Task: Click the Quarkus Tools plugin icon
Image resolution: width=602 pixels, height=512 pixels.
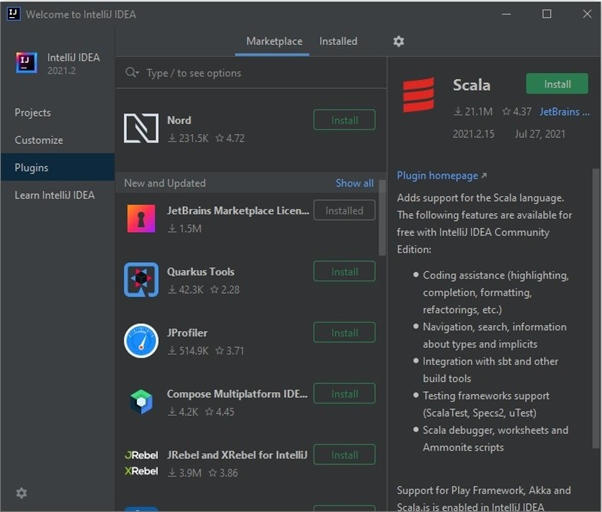Action: pos(141,280)
